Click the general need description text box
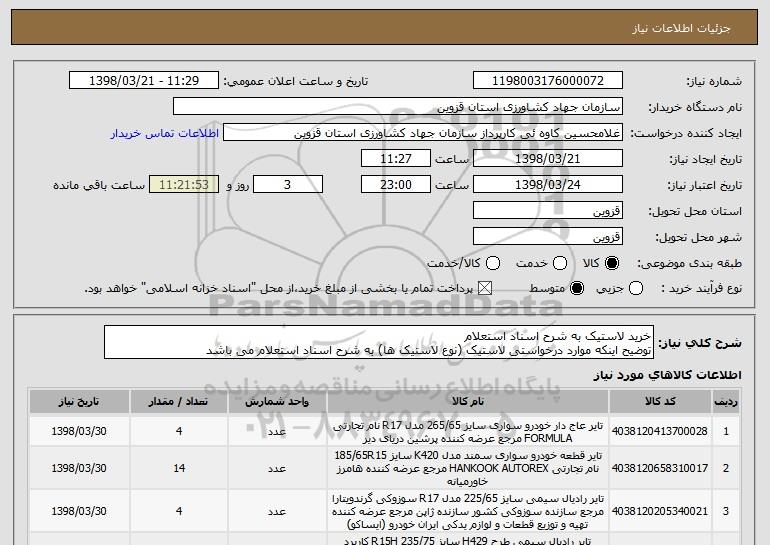 [379, 342]
